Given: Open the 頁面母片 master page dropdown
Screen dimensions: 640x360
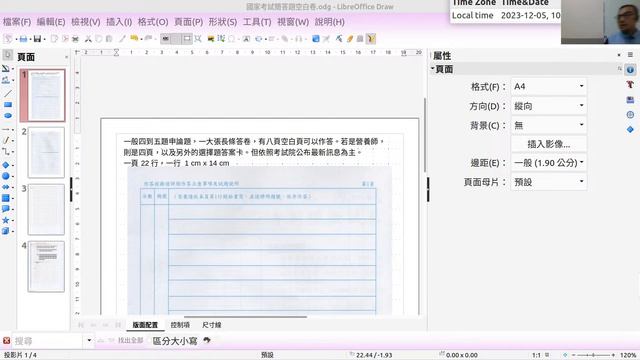Looking at the screenshot, I should 549,182.
